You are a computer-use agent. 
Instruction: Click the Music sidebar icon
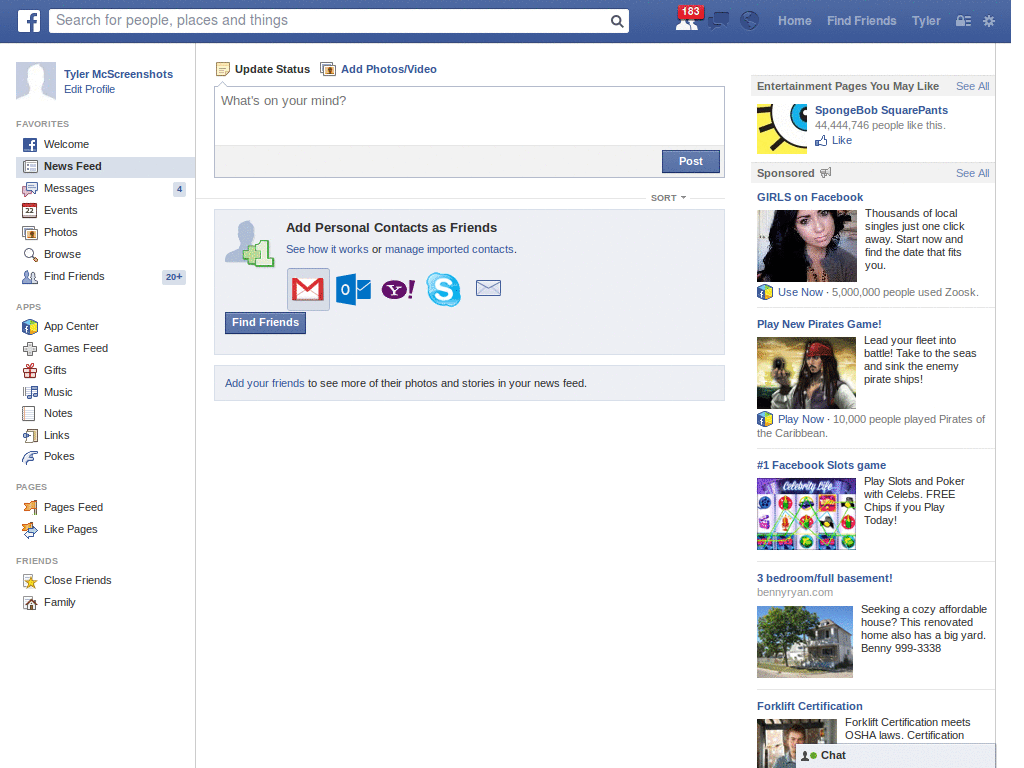point(30,392)
